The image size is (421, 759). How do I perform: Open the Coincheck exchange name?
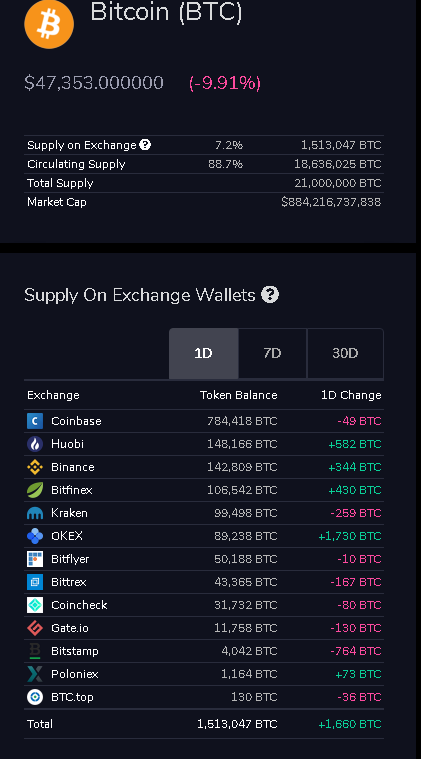coord(79,605)
